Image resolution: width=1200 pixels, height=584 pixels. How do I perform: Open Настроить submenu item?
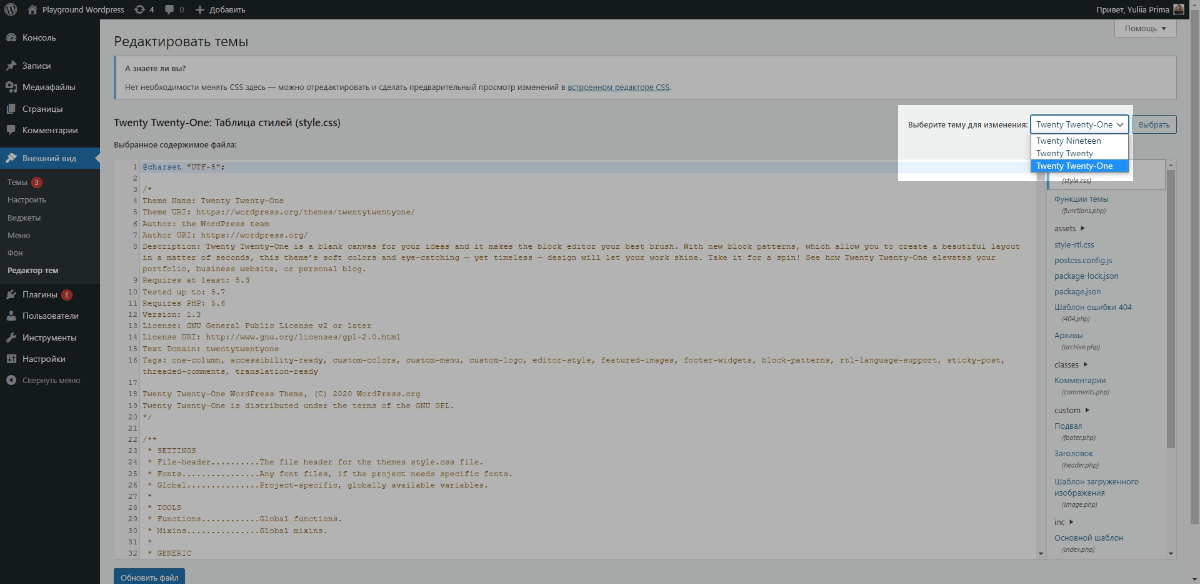pyautogui.click(x=27, y=200)
